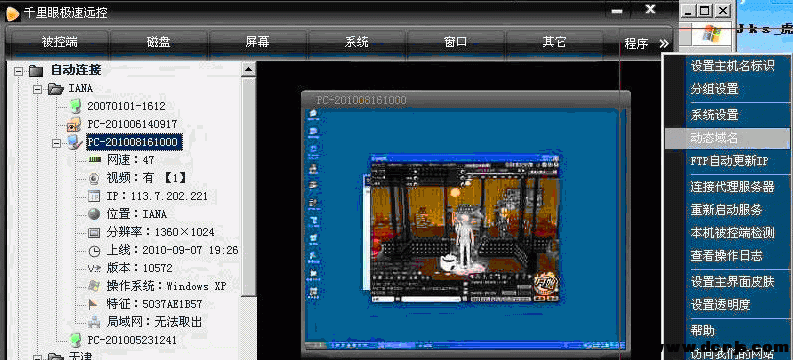Click the network icon beside 局域网：无法取出
This screenshot has height=360, width=793.
coord(95,322)
